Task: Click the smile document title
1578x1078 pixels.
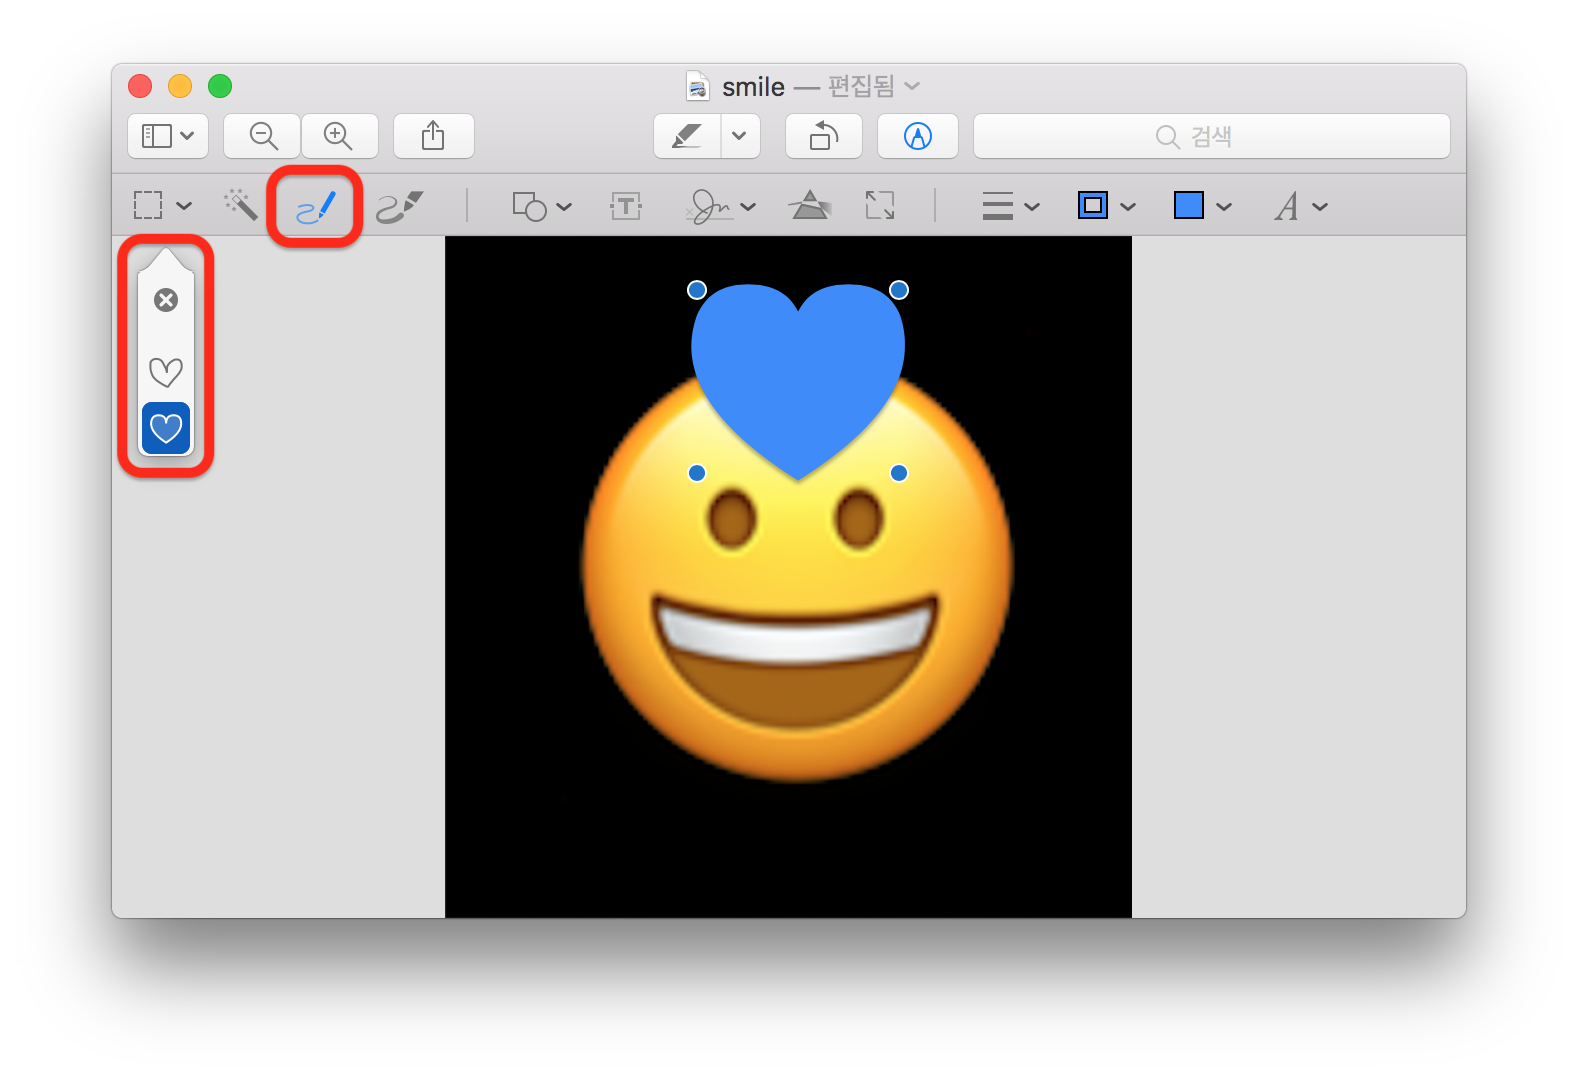Action: [753, 87]
